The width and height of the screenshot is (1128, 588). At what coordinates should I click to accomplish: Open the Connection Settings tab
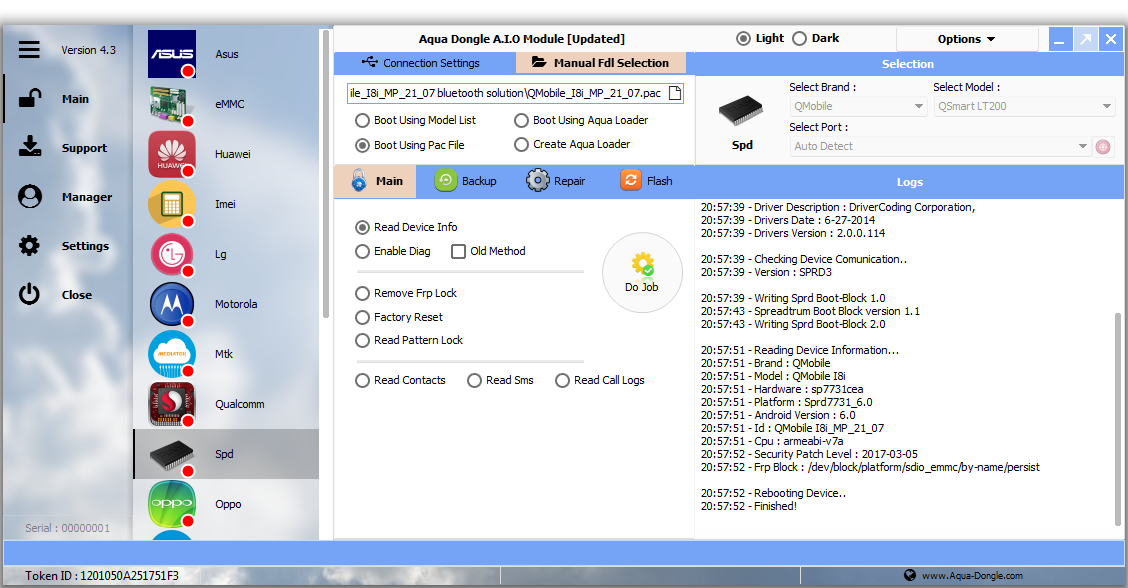pos(424,63)
